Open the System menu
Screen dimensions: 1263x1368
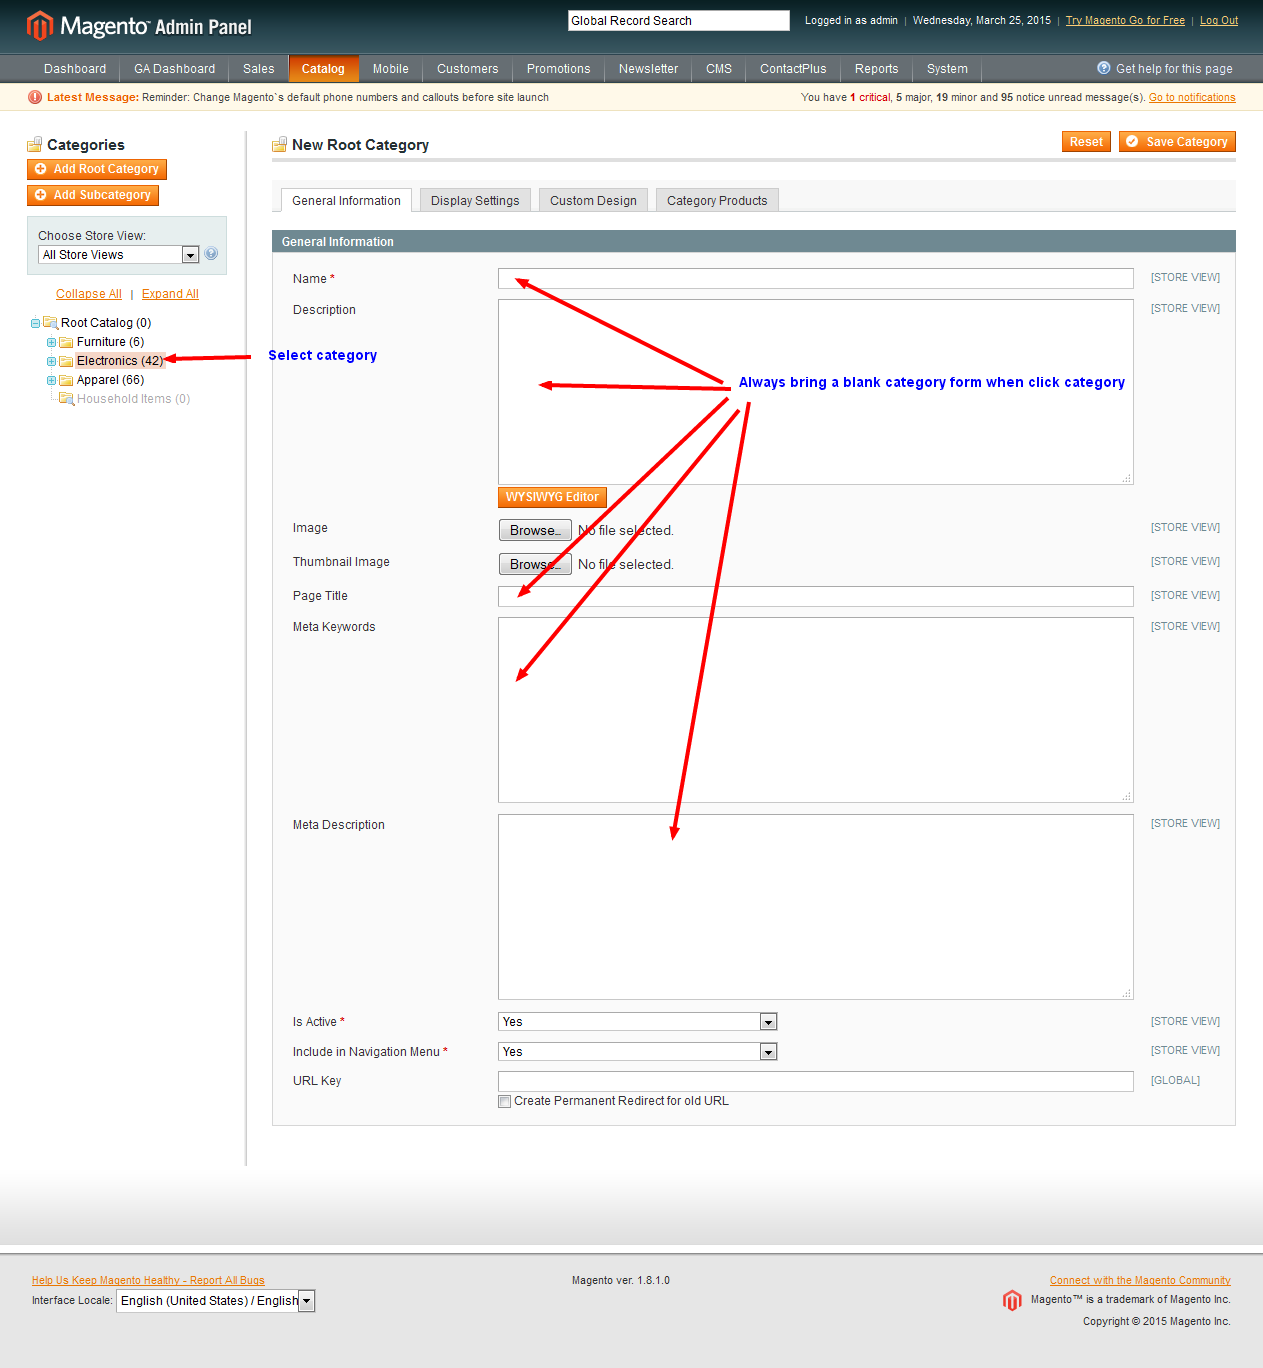click(947, 69)
